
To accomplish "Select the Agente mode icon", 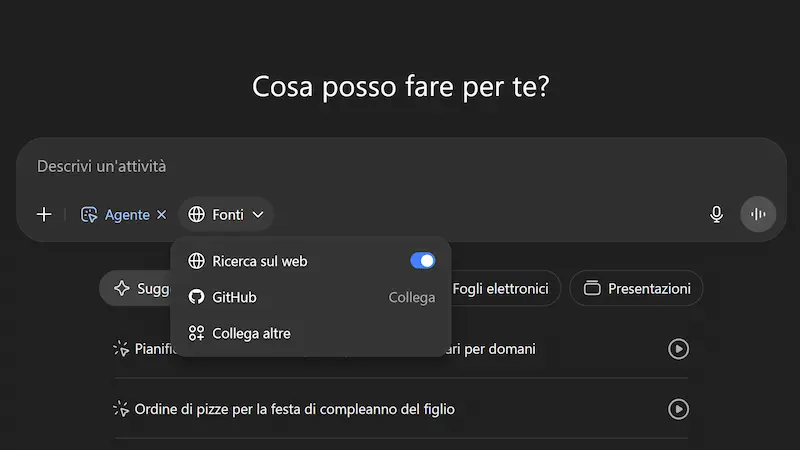I will click(89, 215).
